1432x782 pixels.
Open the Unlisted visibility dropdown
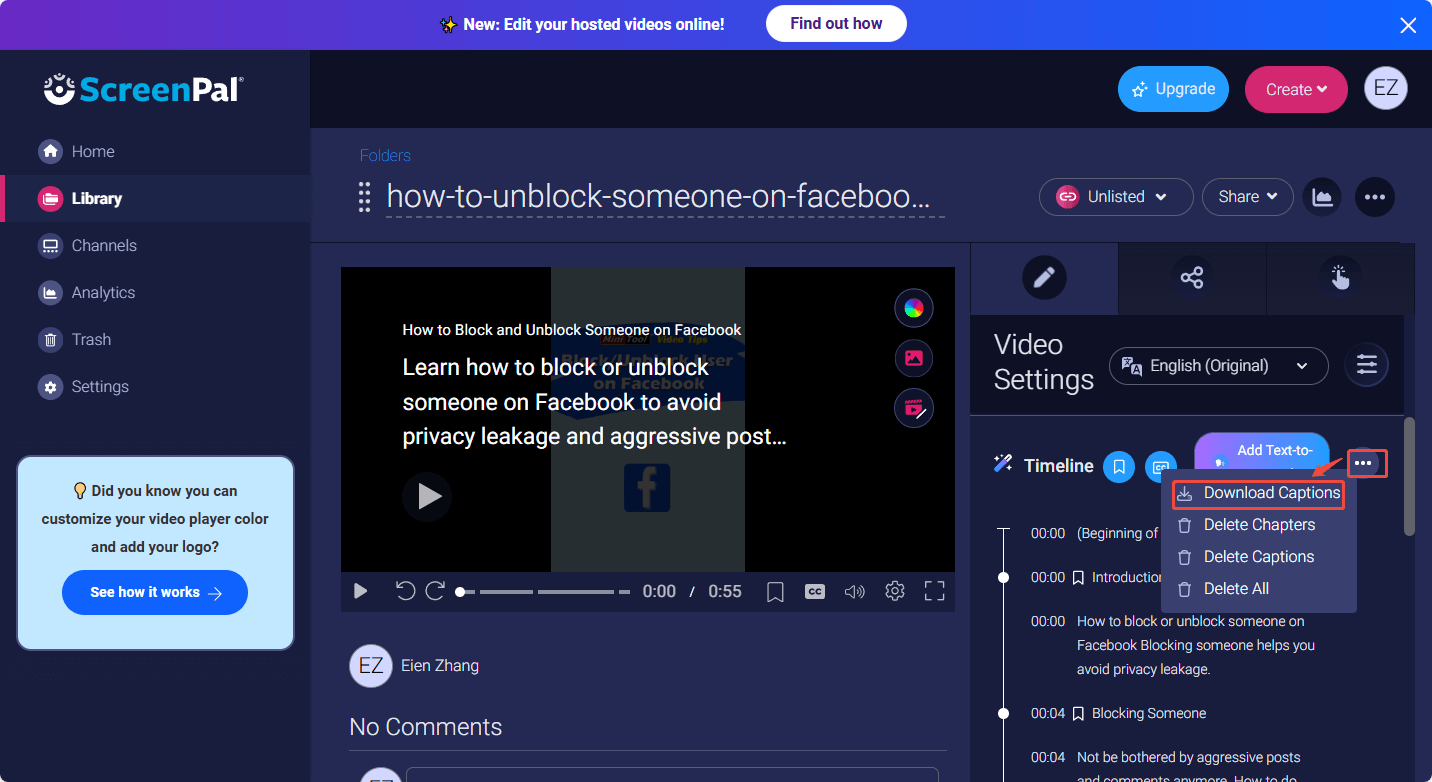coord(1115,197)
